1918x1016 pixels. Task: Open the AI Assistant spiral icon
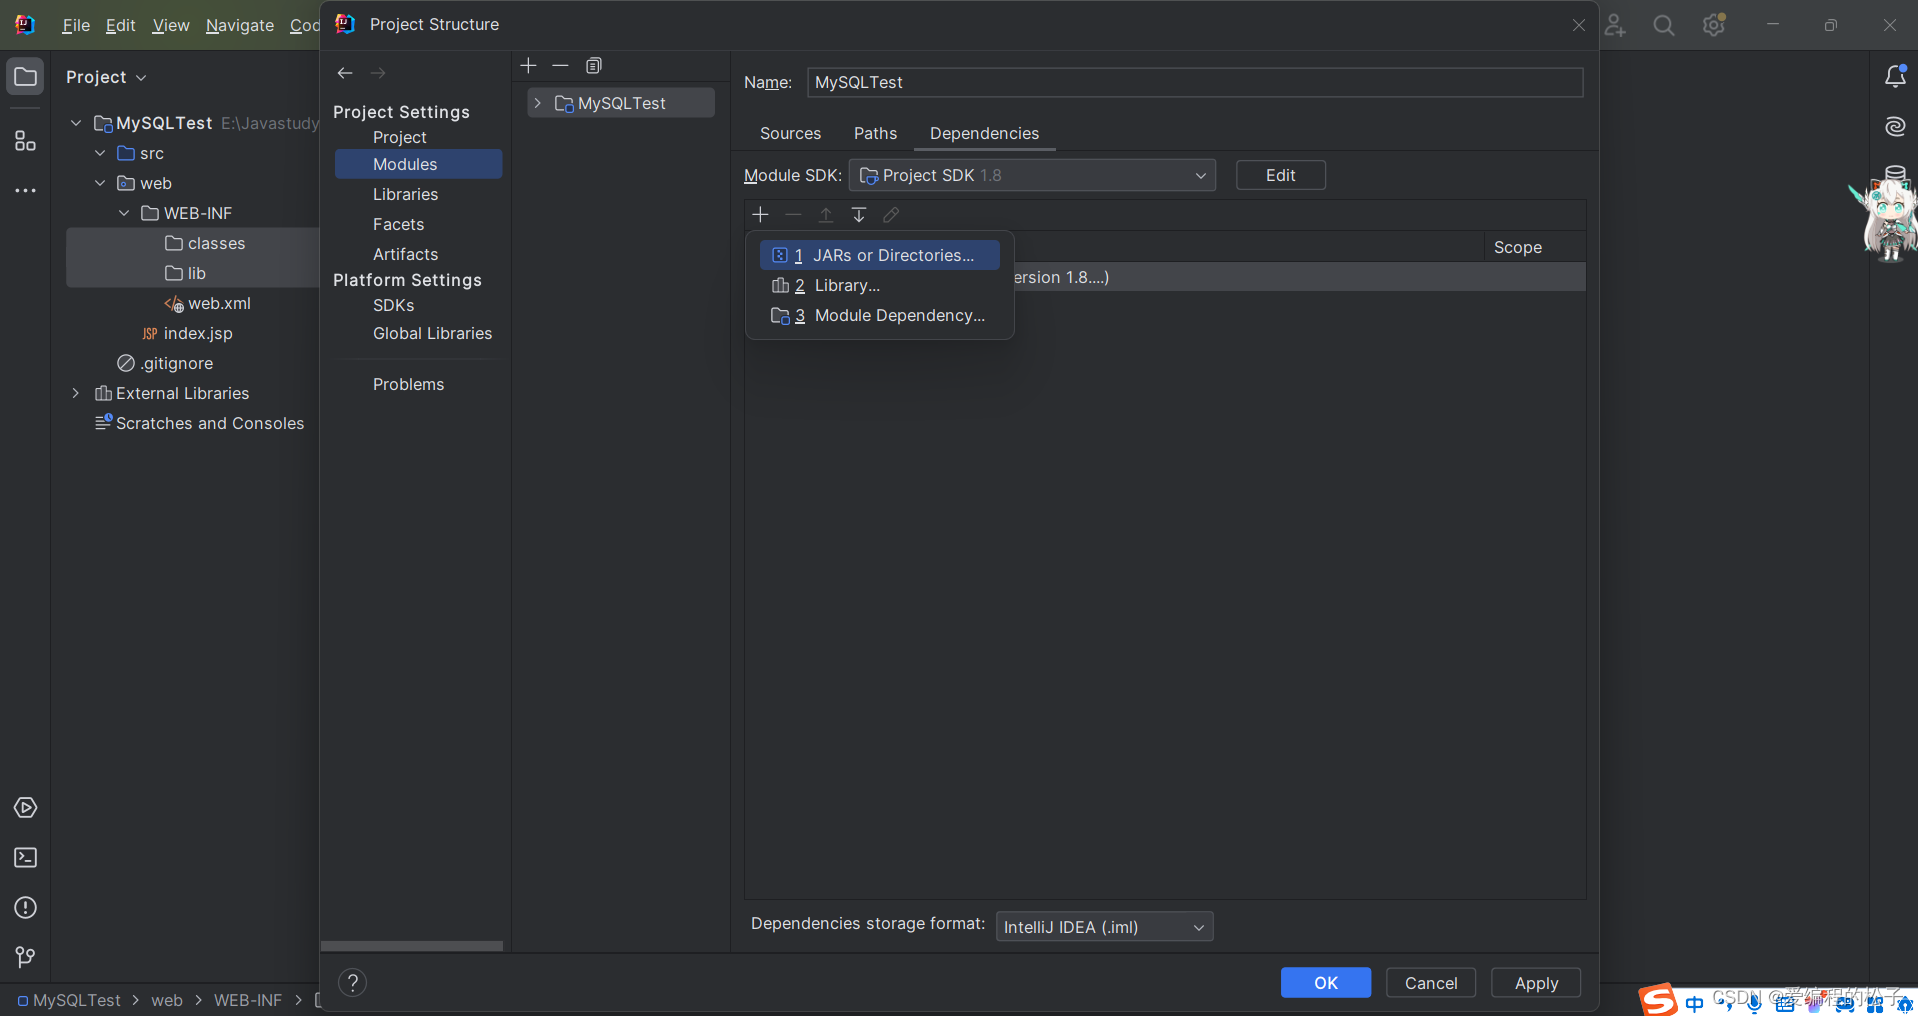point(1895,126)
